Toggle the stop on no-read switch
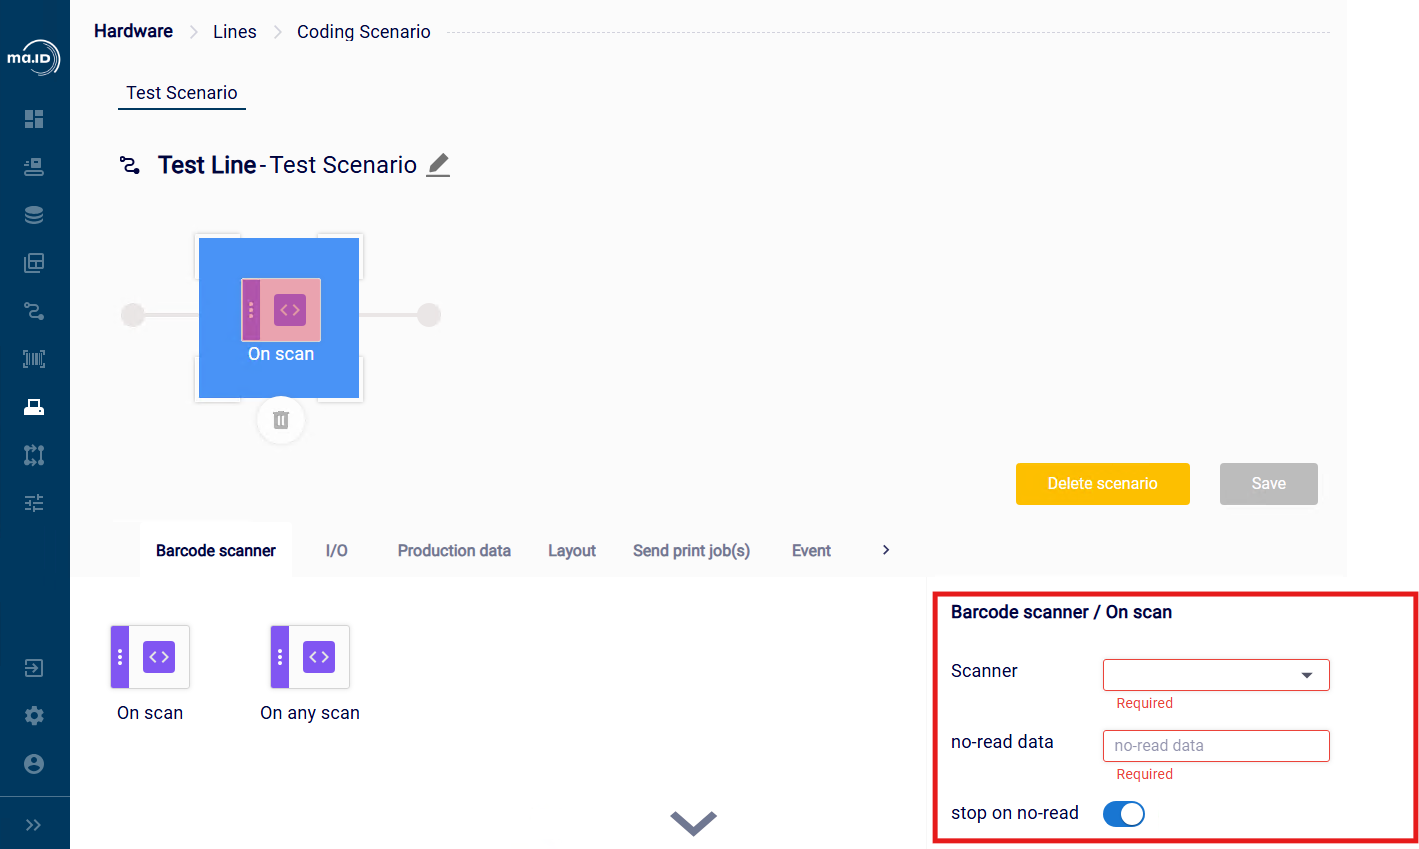Viewport: 1419px width, 849px height. (x=1124, y=814)
